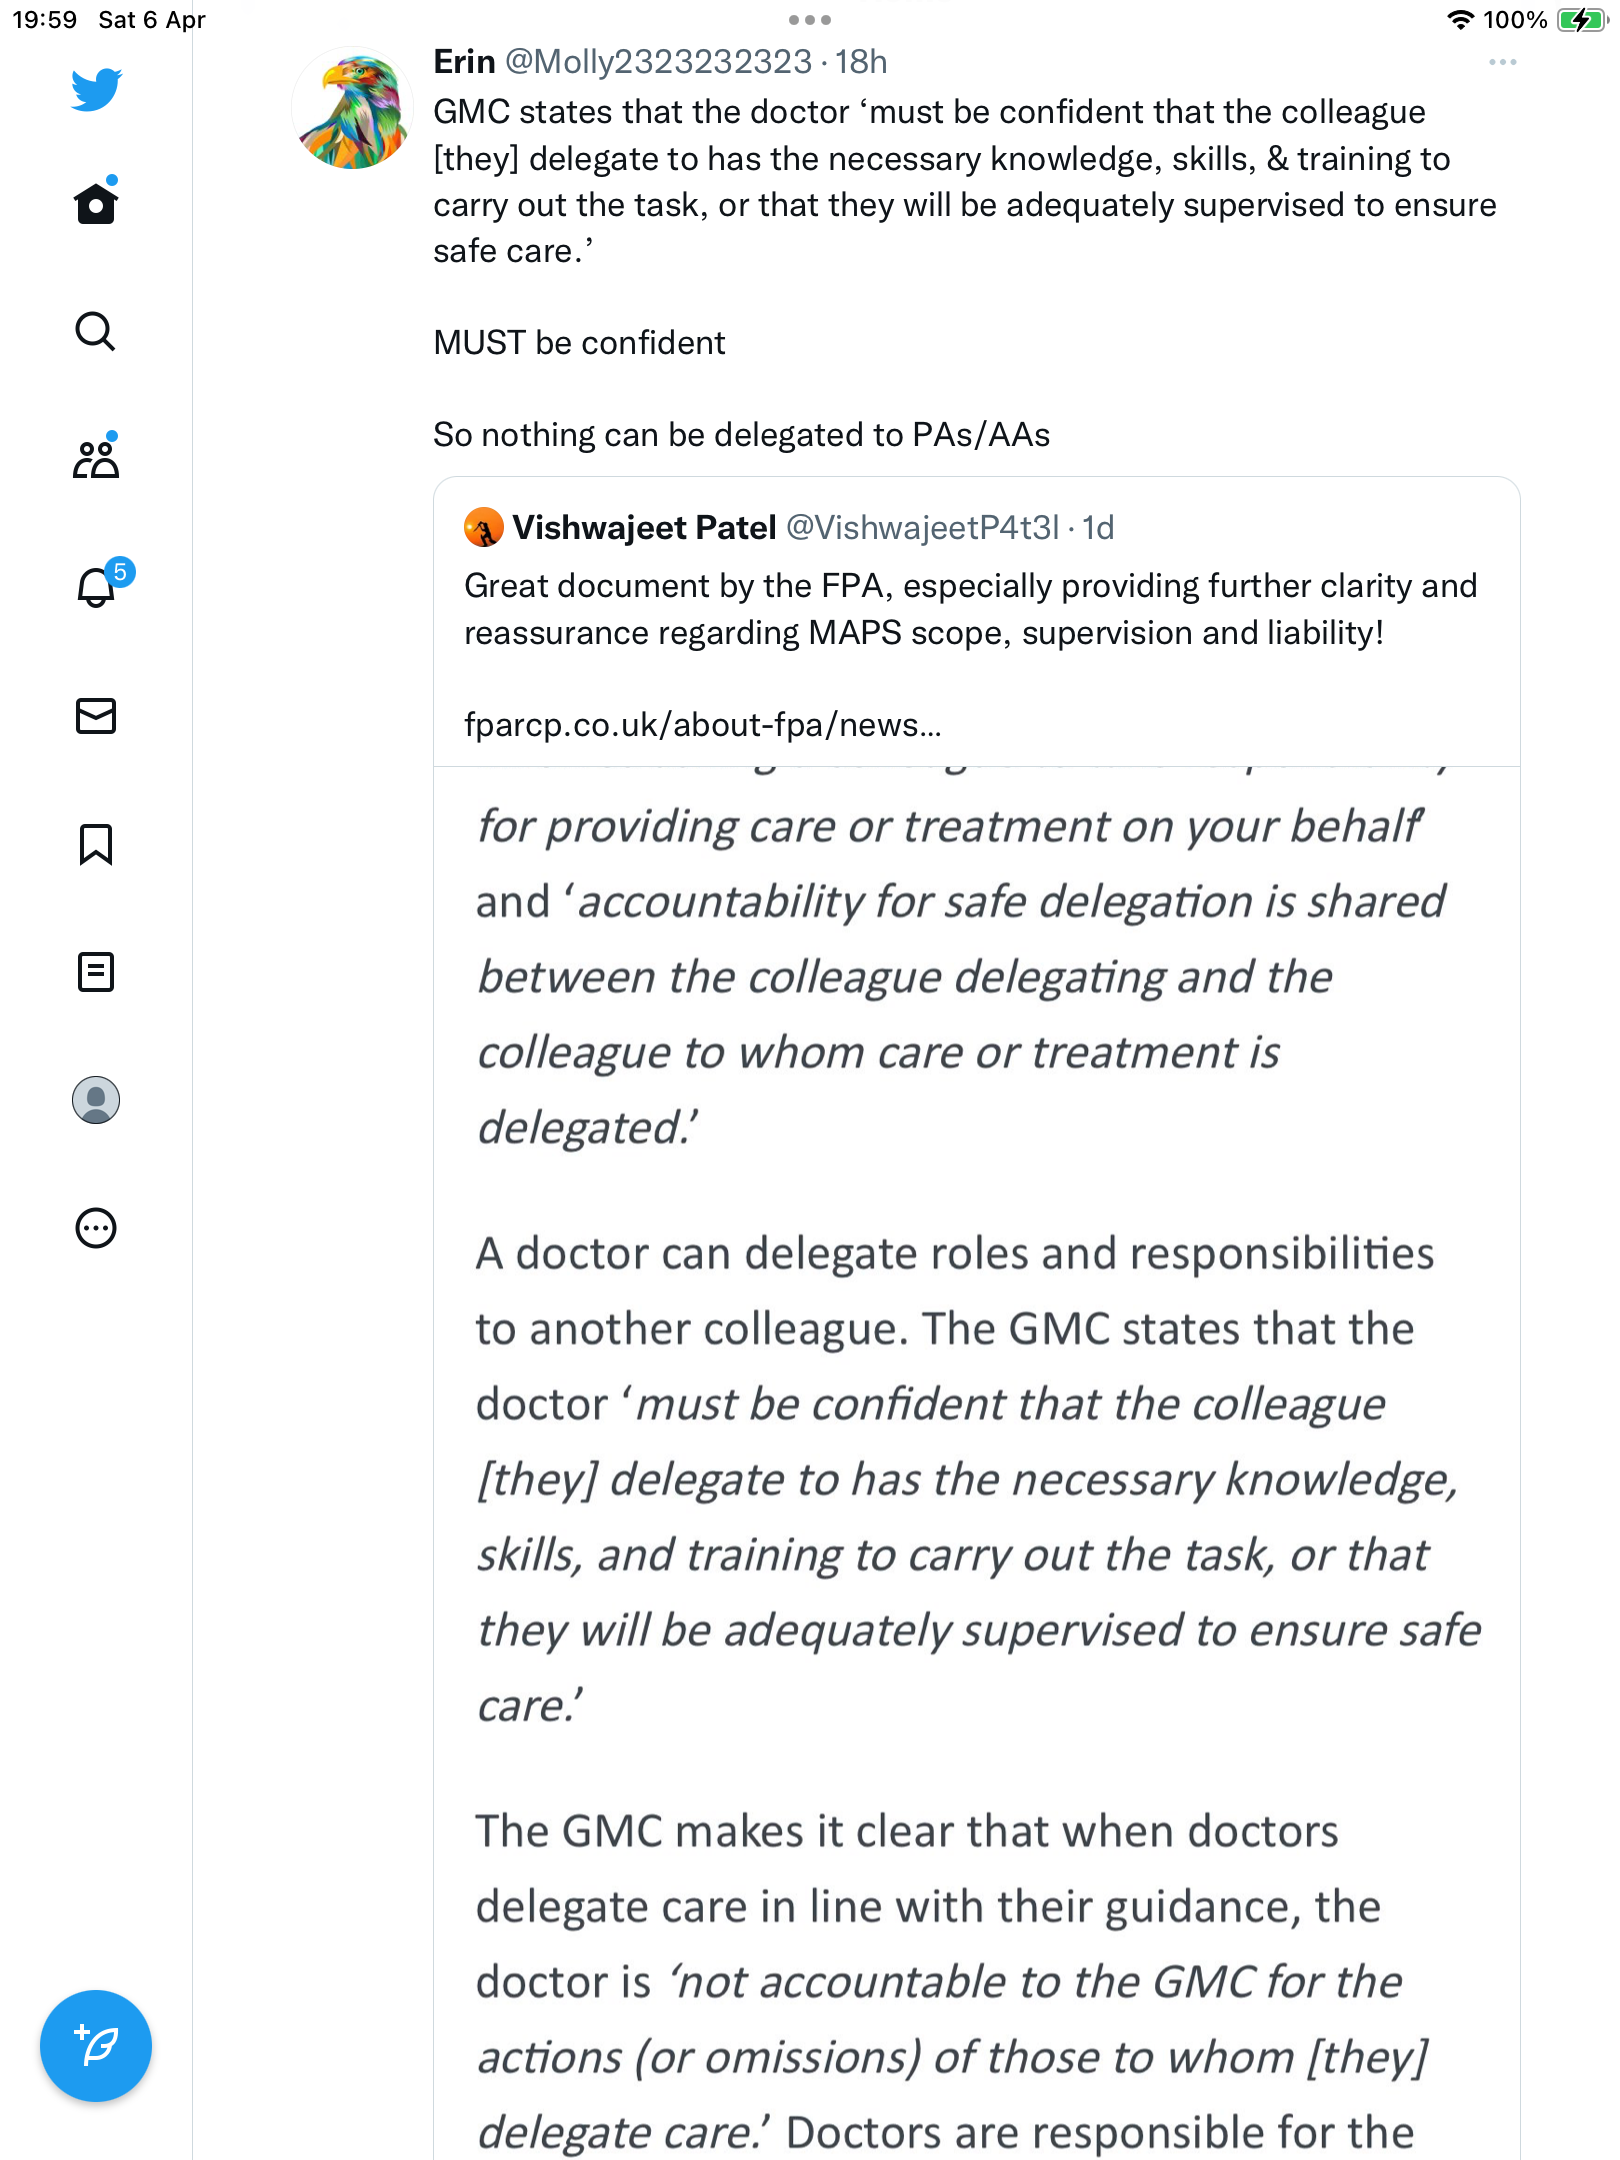Open the tweet's three-dot options menu

[1503, 62]
